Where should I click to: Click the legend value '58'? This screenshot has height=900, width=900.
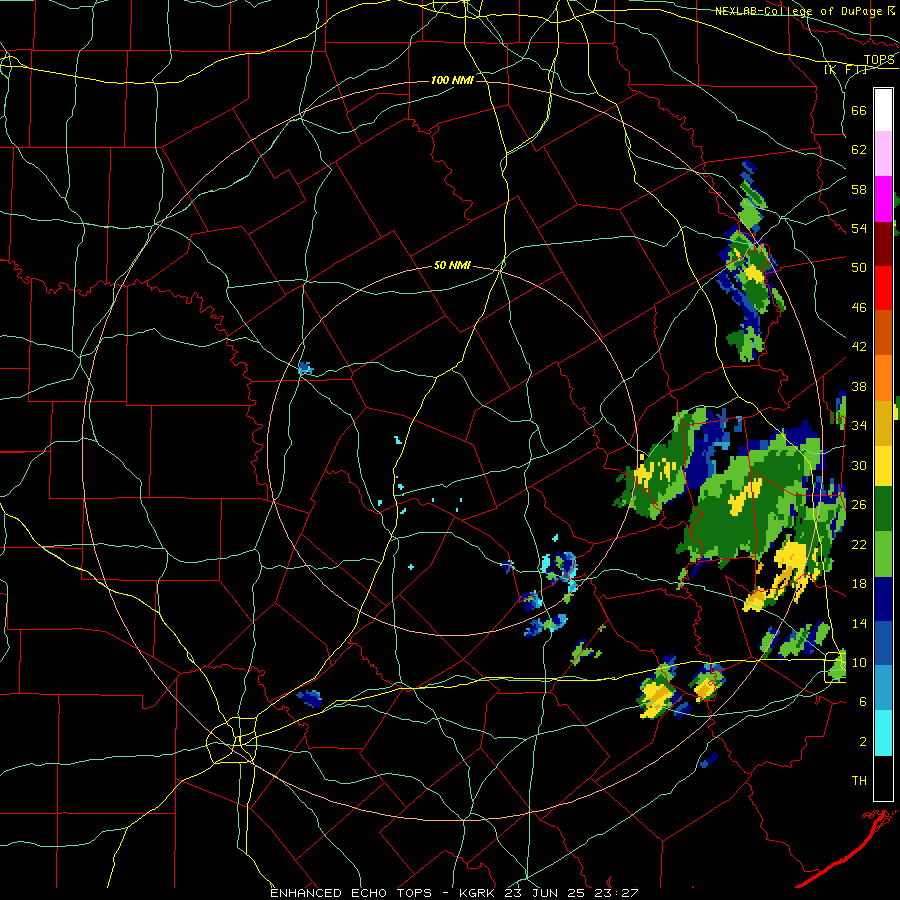(859, 189)
